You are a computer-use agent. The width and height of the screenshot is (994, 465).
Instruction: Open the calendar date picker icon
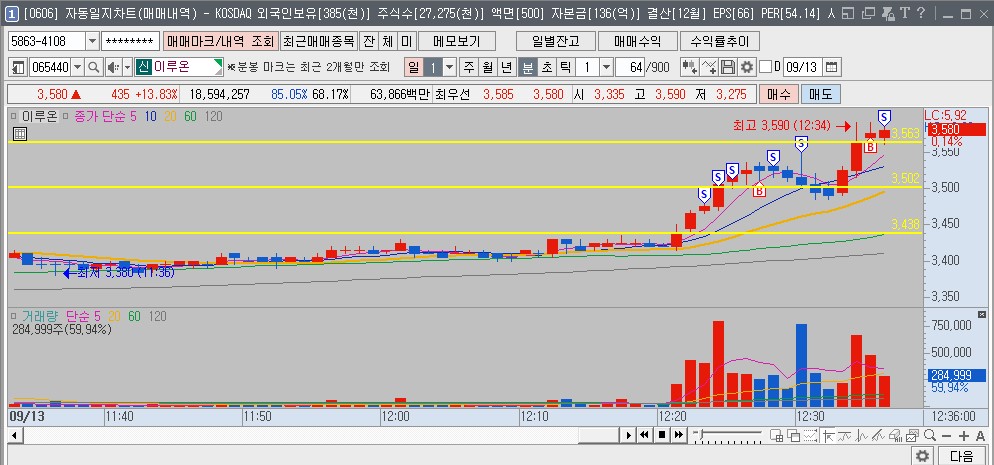point(832,67)
